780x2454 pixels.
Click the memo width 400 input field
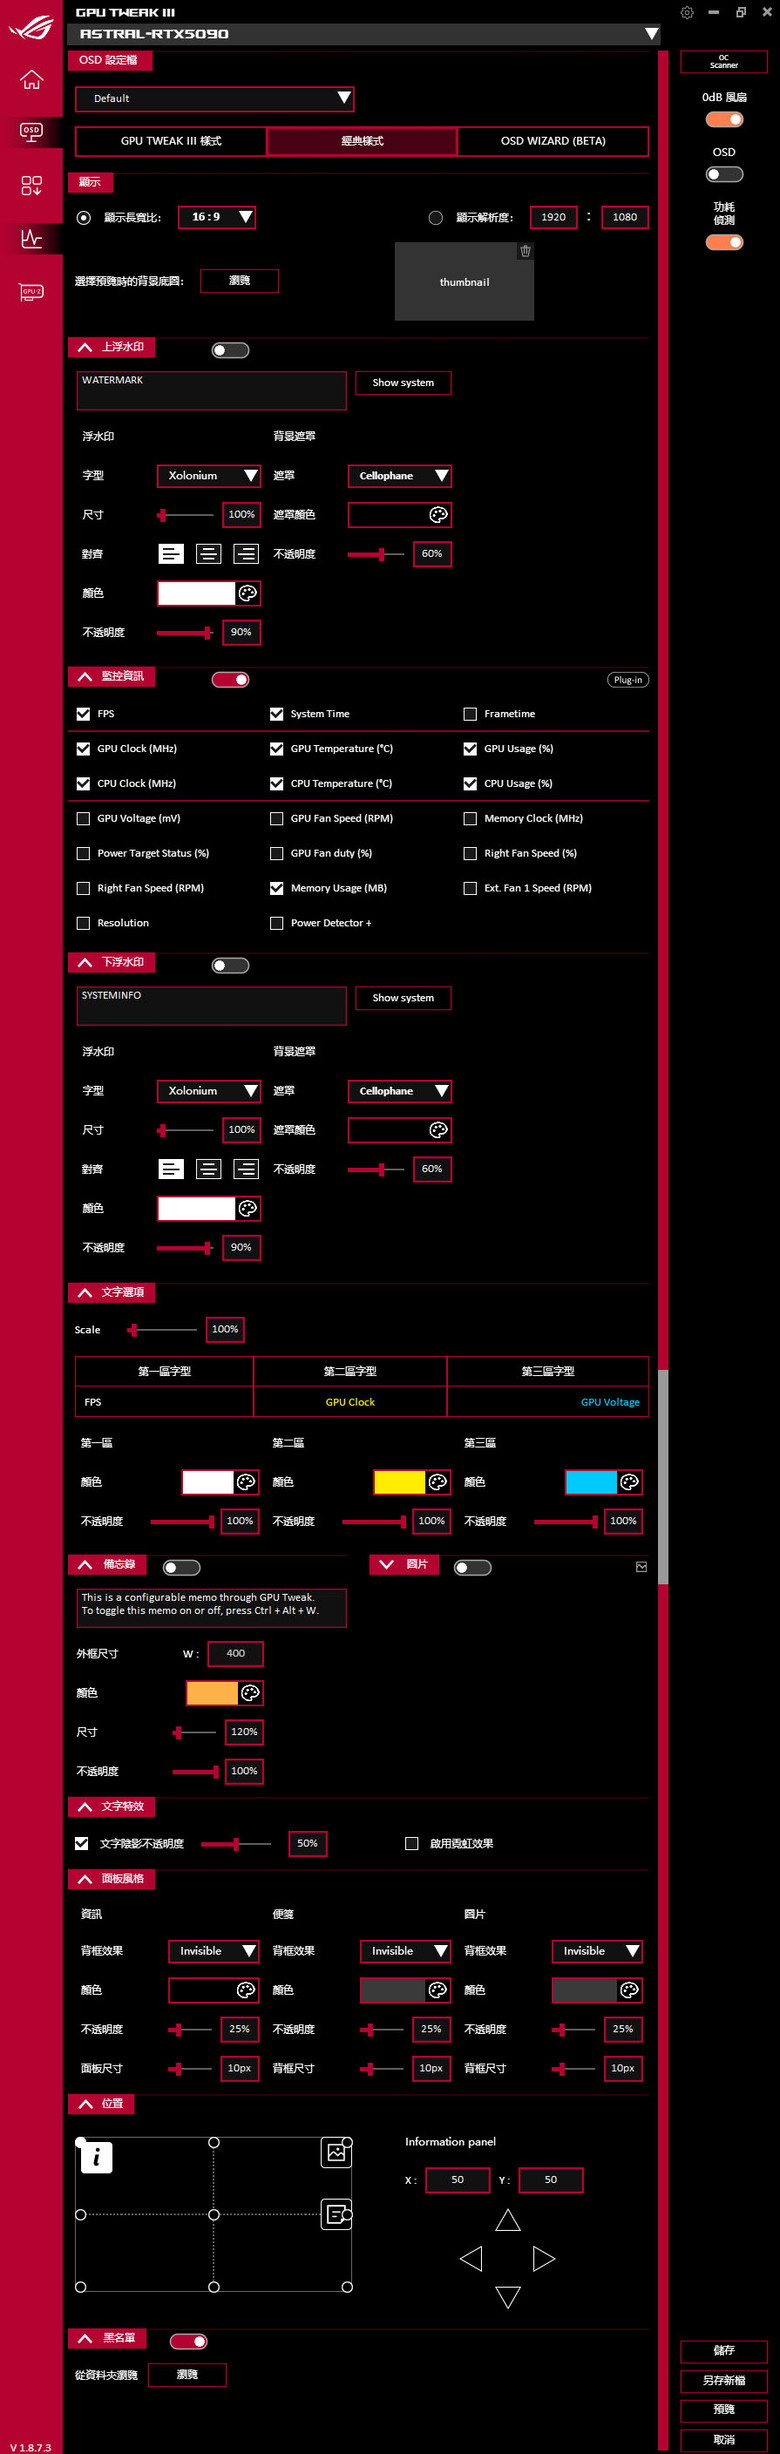point(236,1654)
